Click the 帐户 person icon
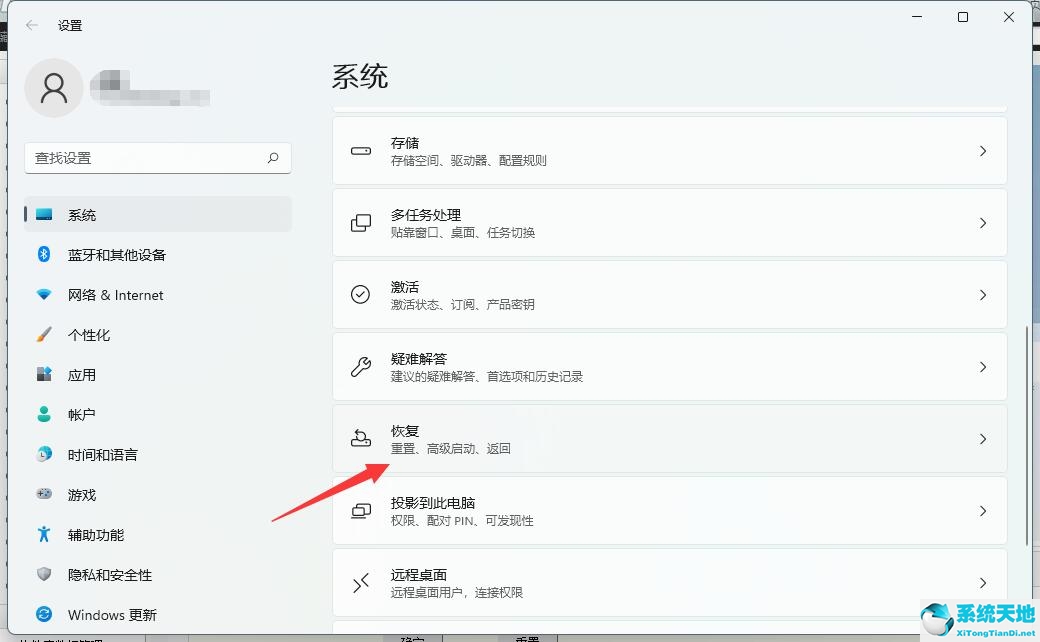 42,414
